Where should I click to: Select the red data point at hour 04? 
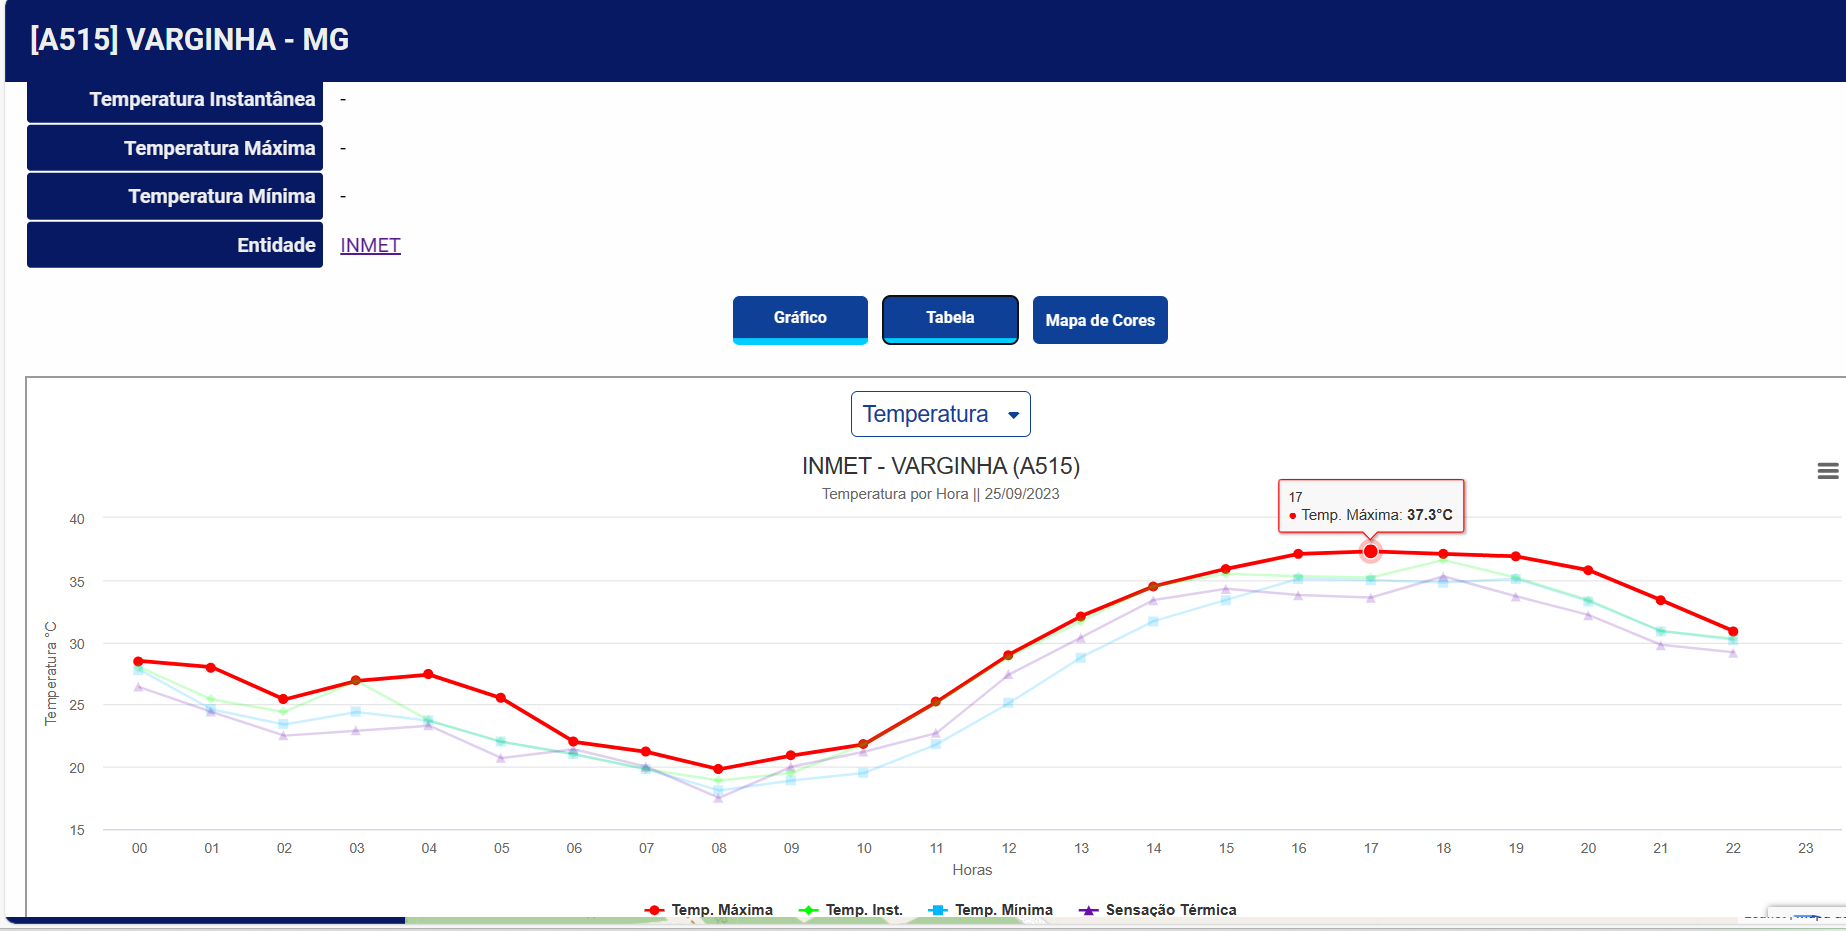click(428, 674)
